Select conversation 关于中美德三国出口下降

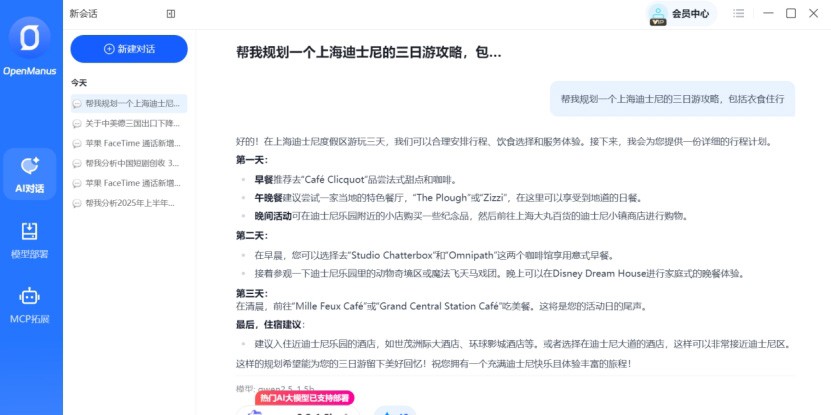131,123
